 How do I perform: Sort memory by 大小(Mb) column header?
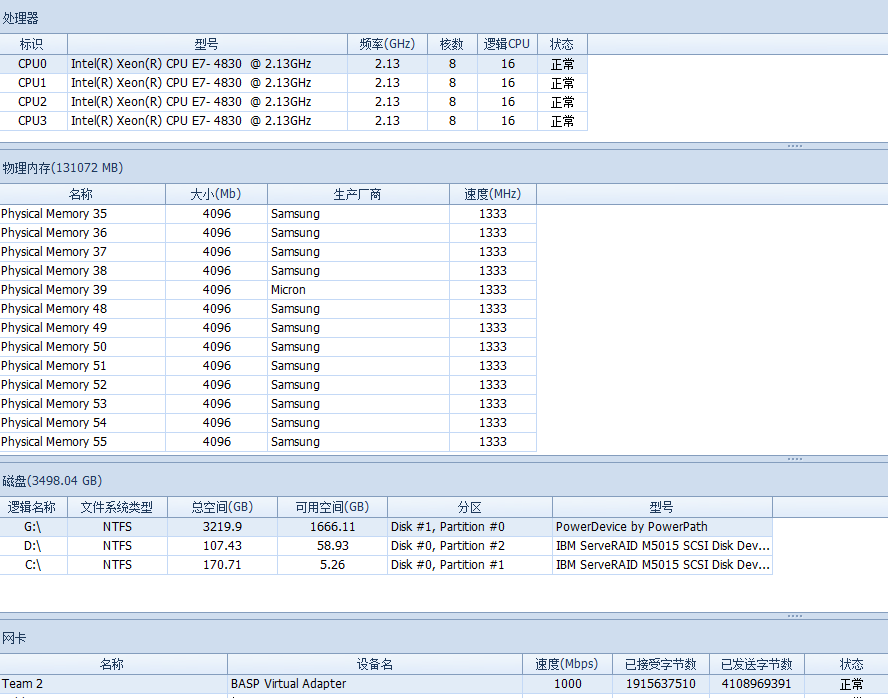[216, 194]
